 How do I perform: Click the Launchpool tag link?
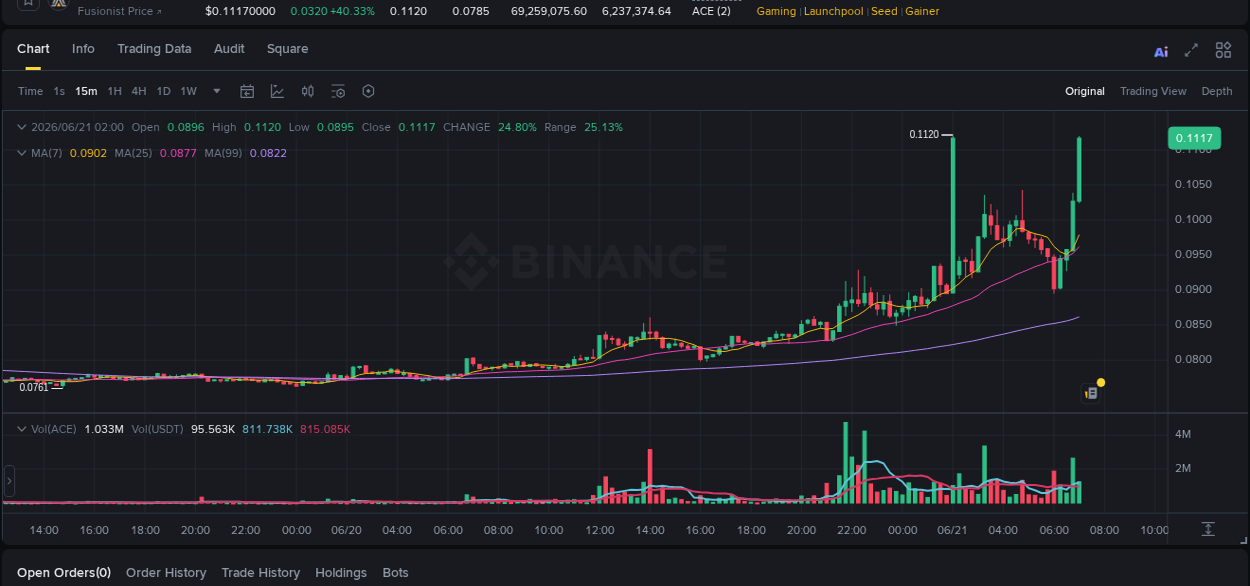[835, 11]
